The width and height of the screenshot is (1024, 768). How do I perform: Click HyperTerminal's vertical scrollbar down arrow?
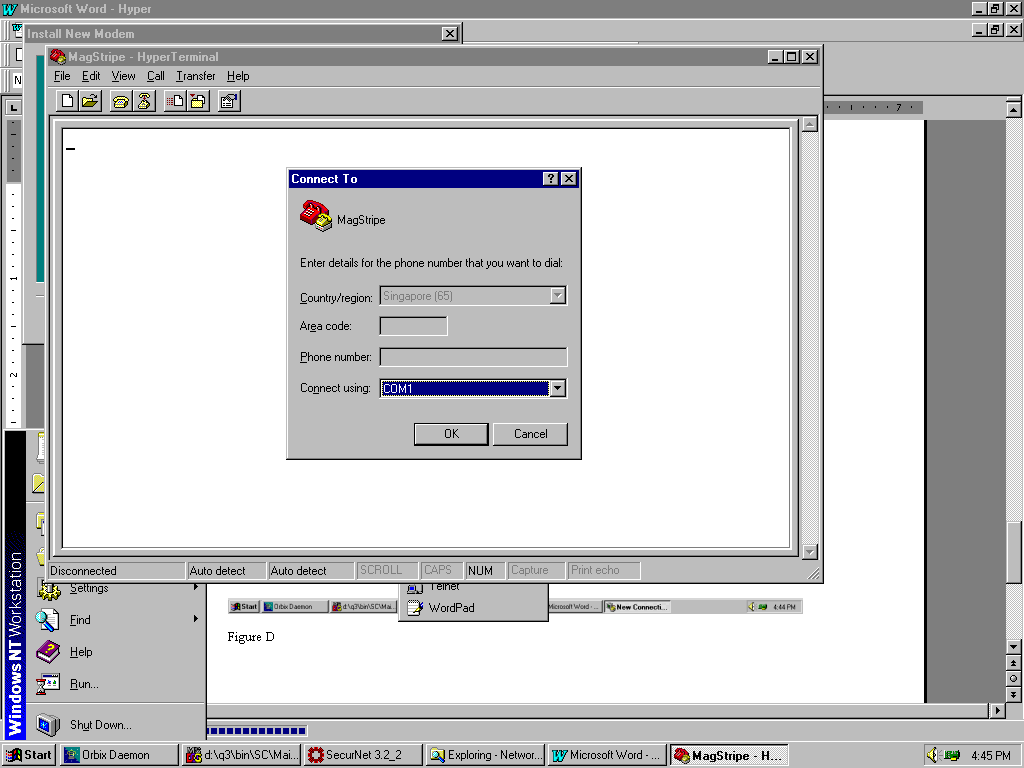click(809, 552)
